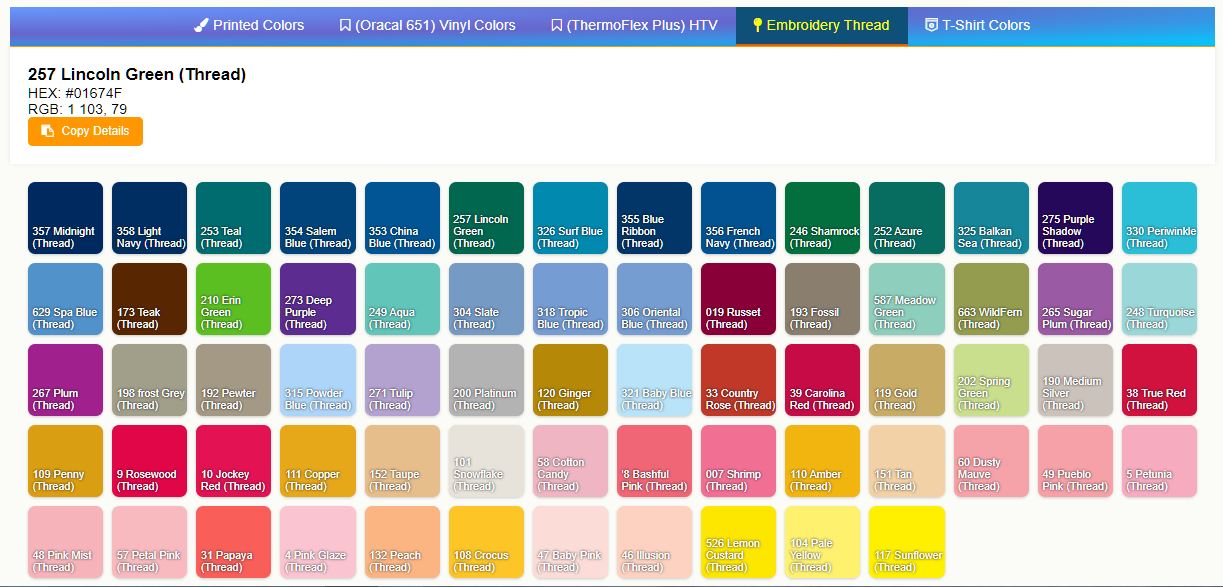Click the 019 Russet thread swatch

[738, 298]
